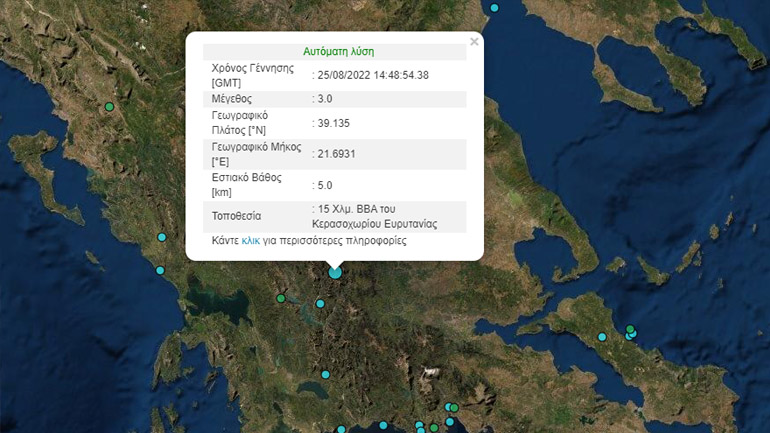Screen dimensions: 770x433
Task: Select the green marker on Euboea's east coast
Action: [x=630, y=329]
